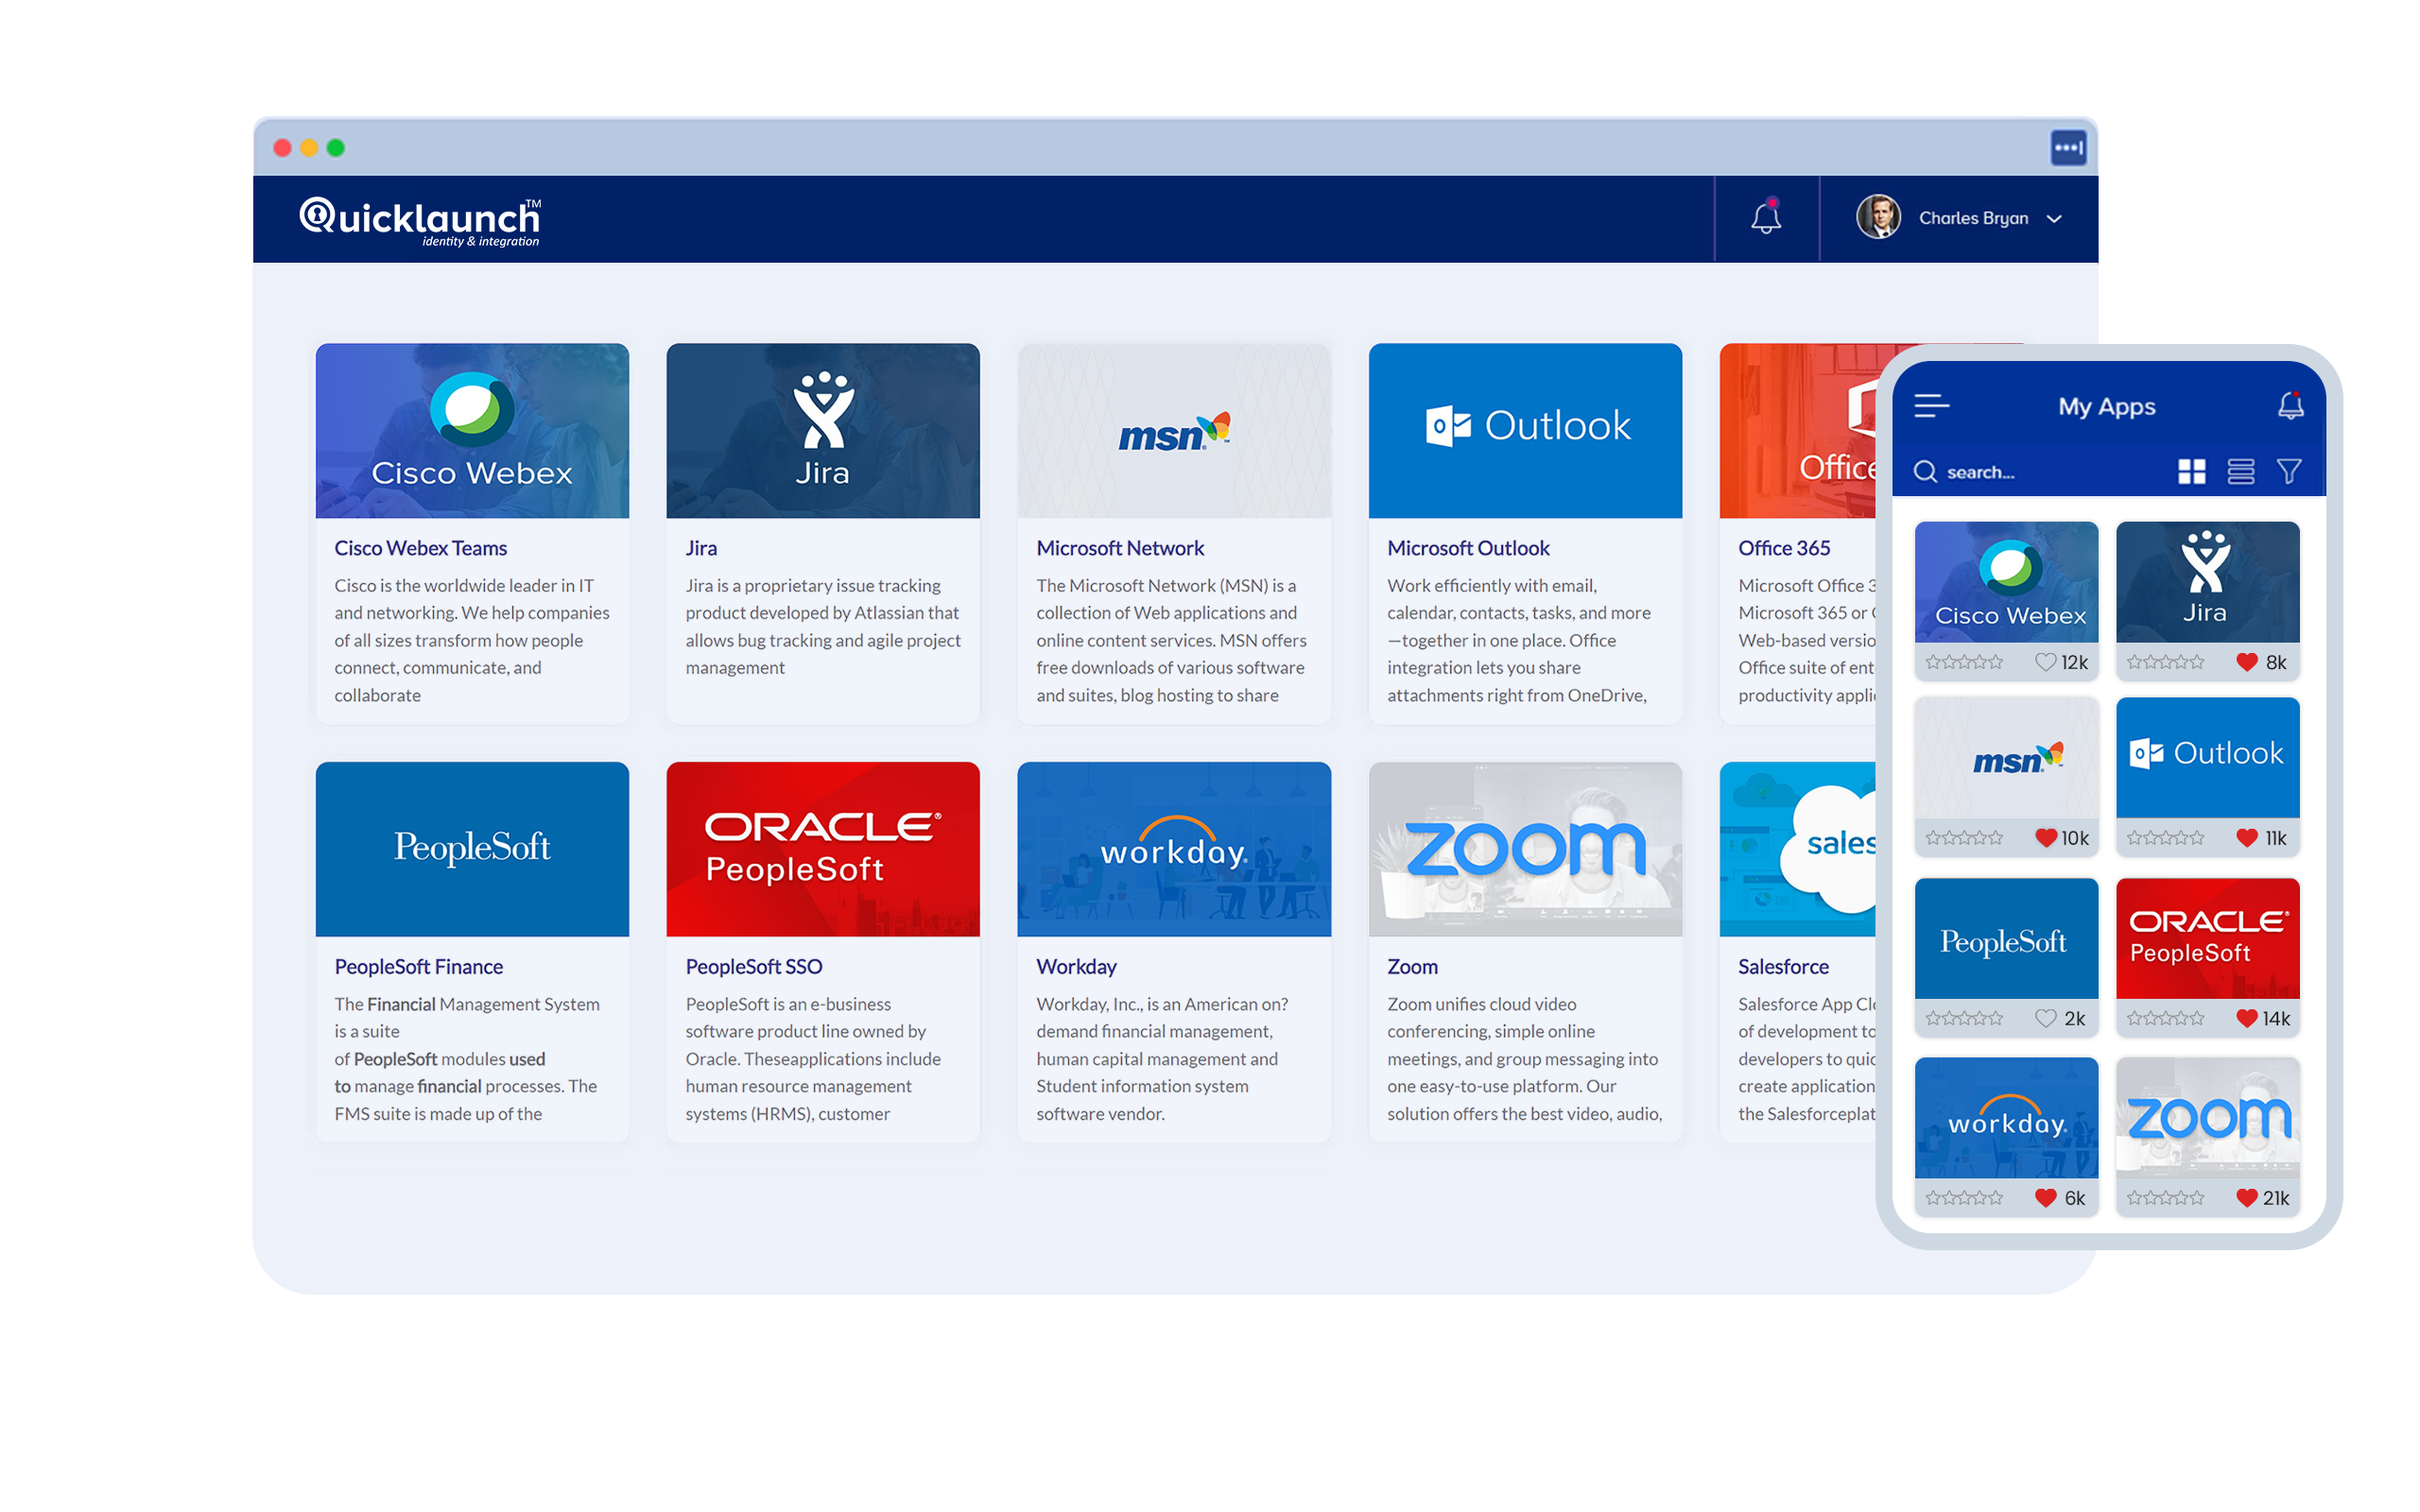Click Cisco Webex banner on desktop card
This screenshot has width=2420, height=1512.
pos(472,431)
